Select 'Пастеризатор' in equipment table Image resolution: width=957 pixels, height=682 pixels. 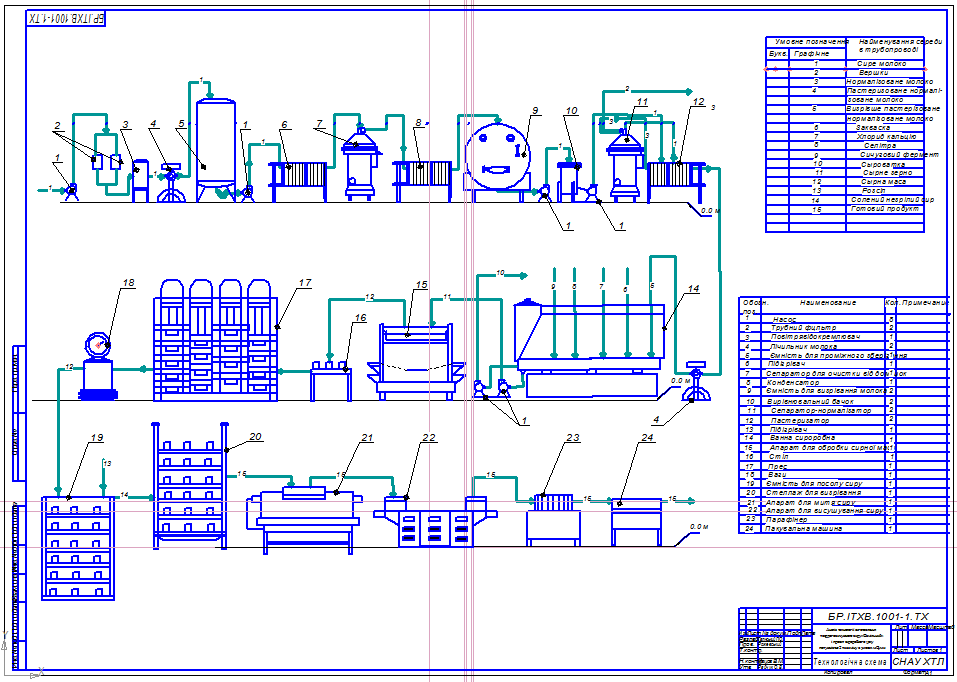tap(800, 421)
